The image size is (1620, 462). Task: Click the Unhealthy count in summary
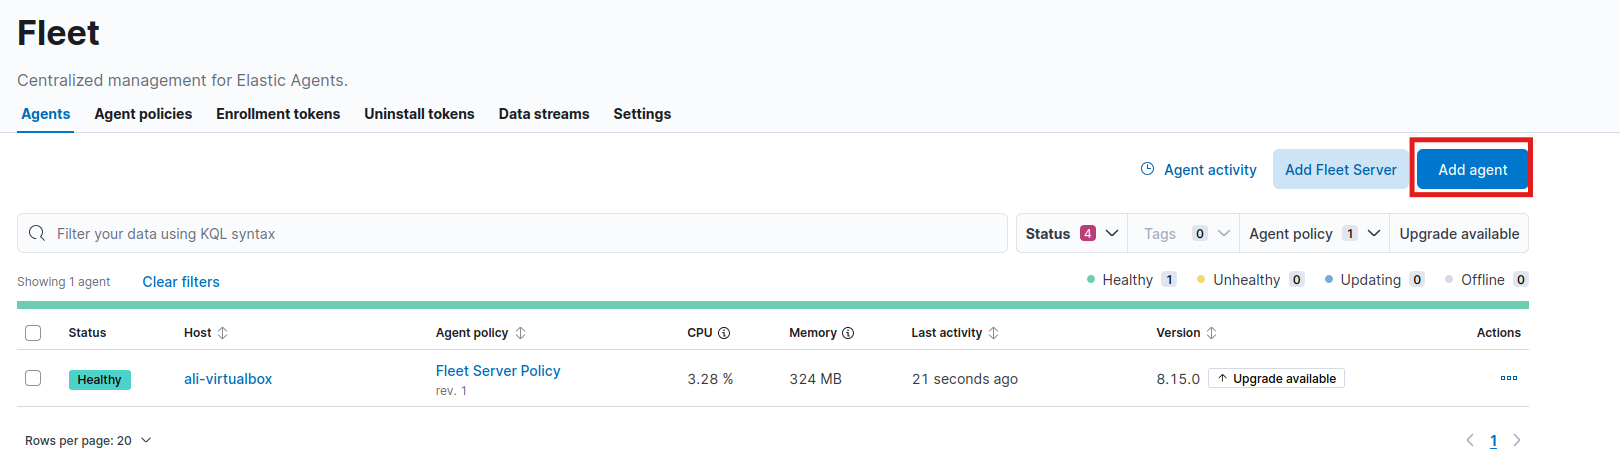pos(1296,279)
